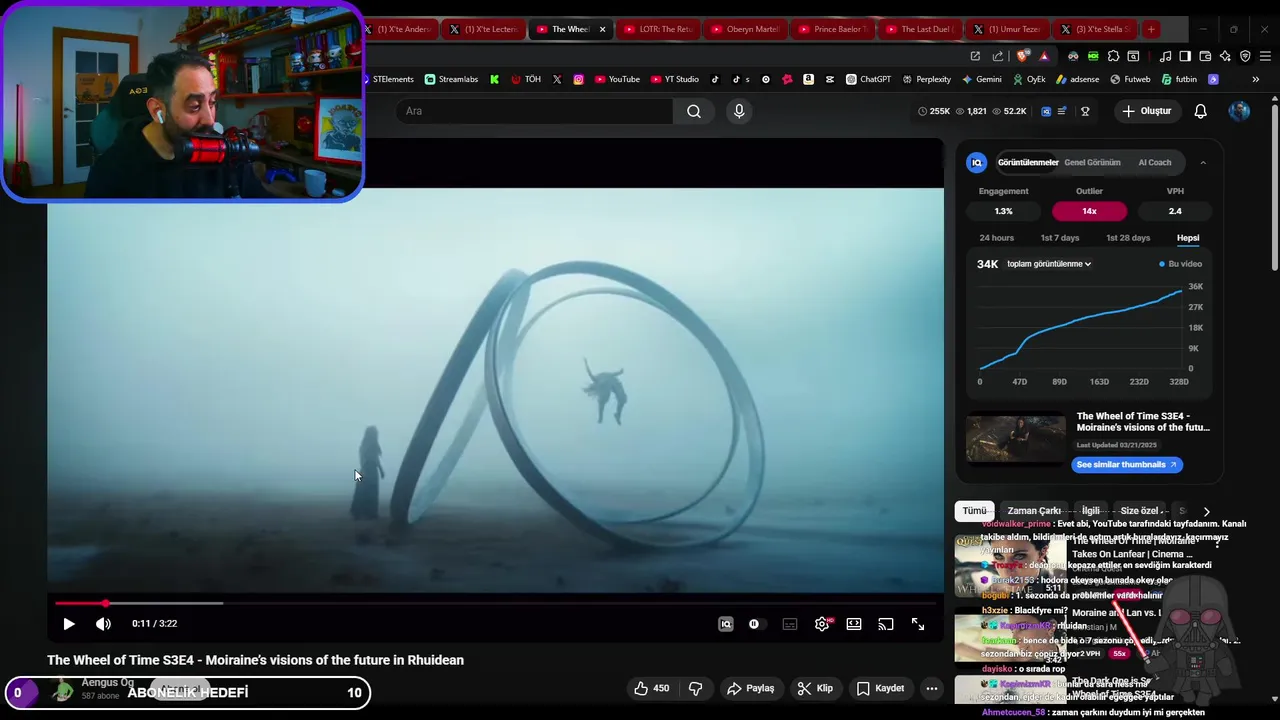Image resolution: width=1280 pixels, height=720 pixels.
Task: Toggle browser sidebar panel icon
Action: [x=1185, y=56]
